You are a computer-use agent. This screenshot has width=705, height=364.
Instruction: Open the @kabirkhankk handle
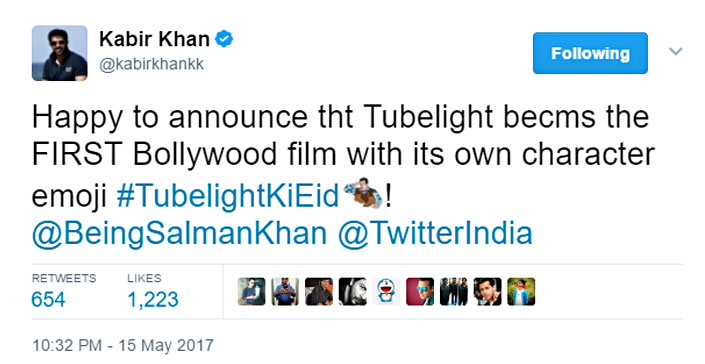152,65
